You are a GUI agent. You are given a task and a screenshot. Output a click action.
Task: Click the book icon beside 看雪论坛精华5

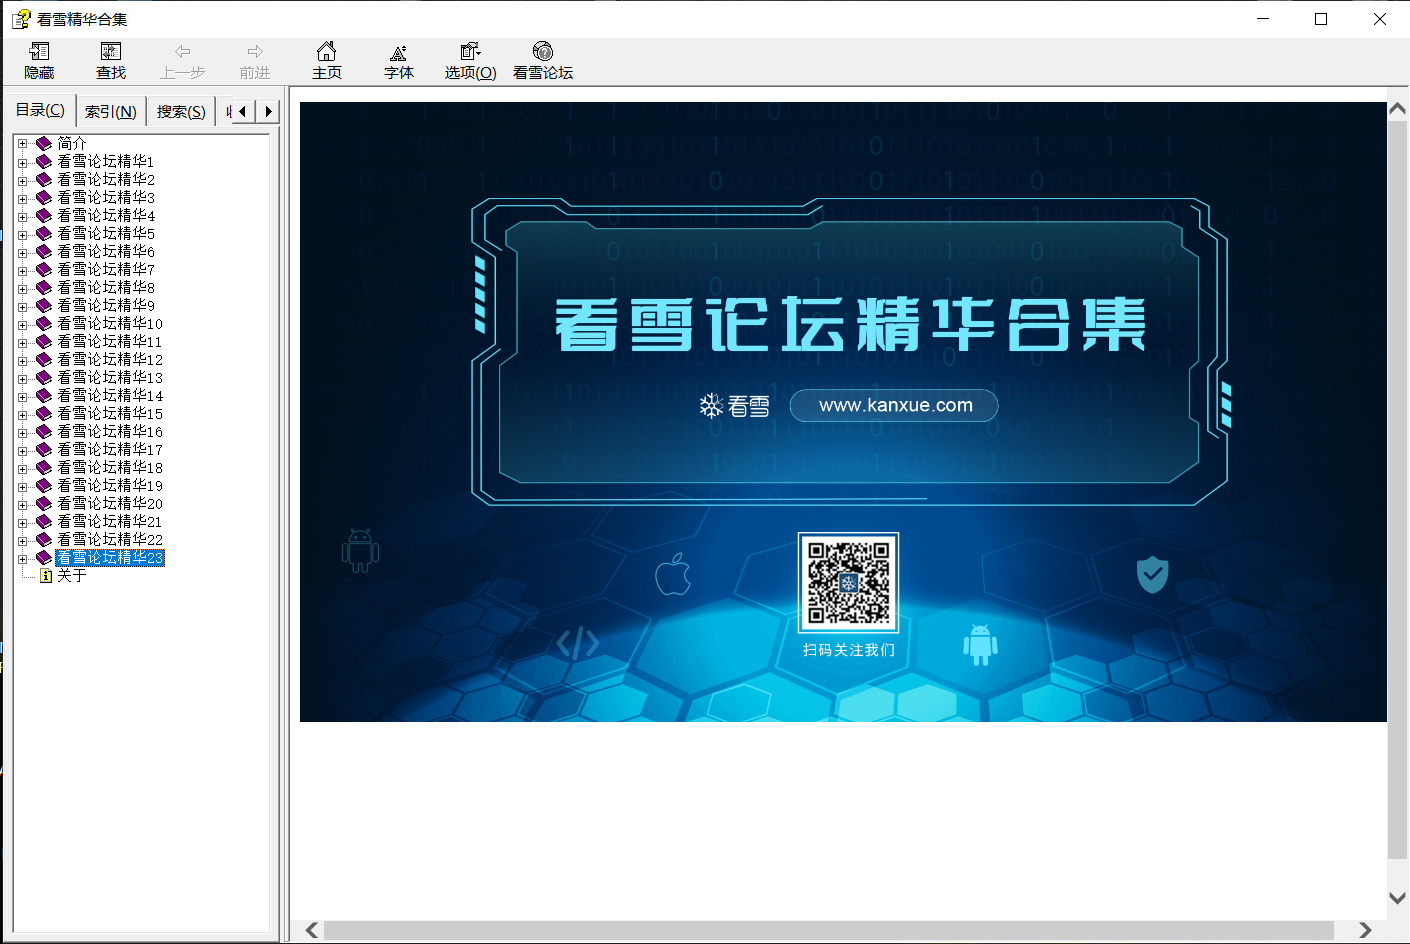(x=44, y=233)
